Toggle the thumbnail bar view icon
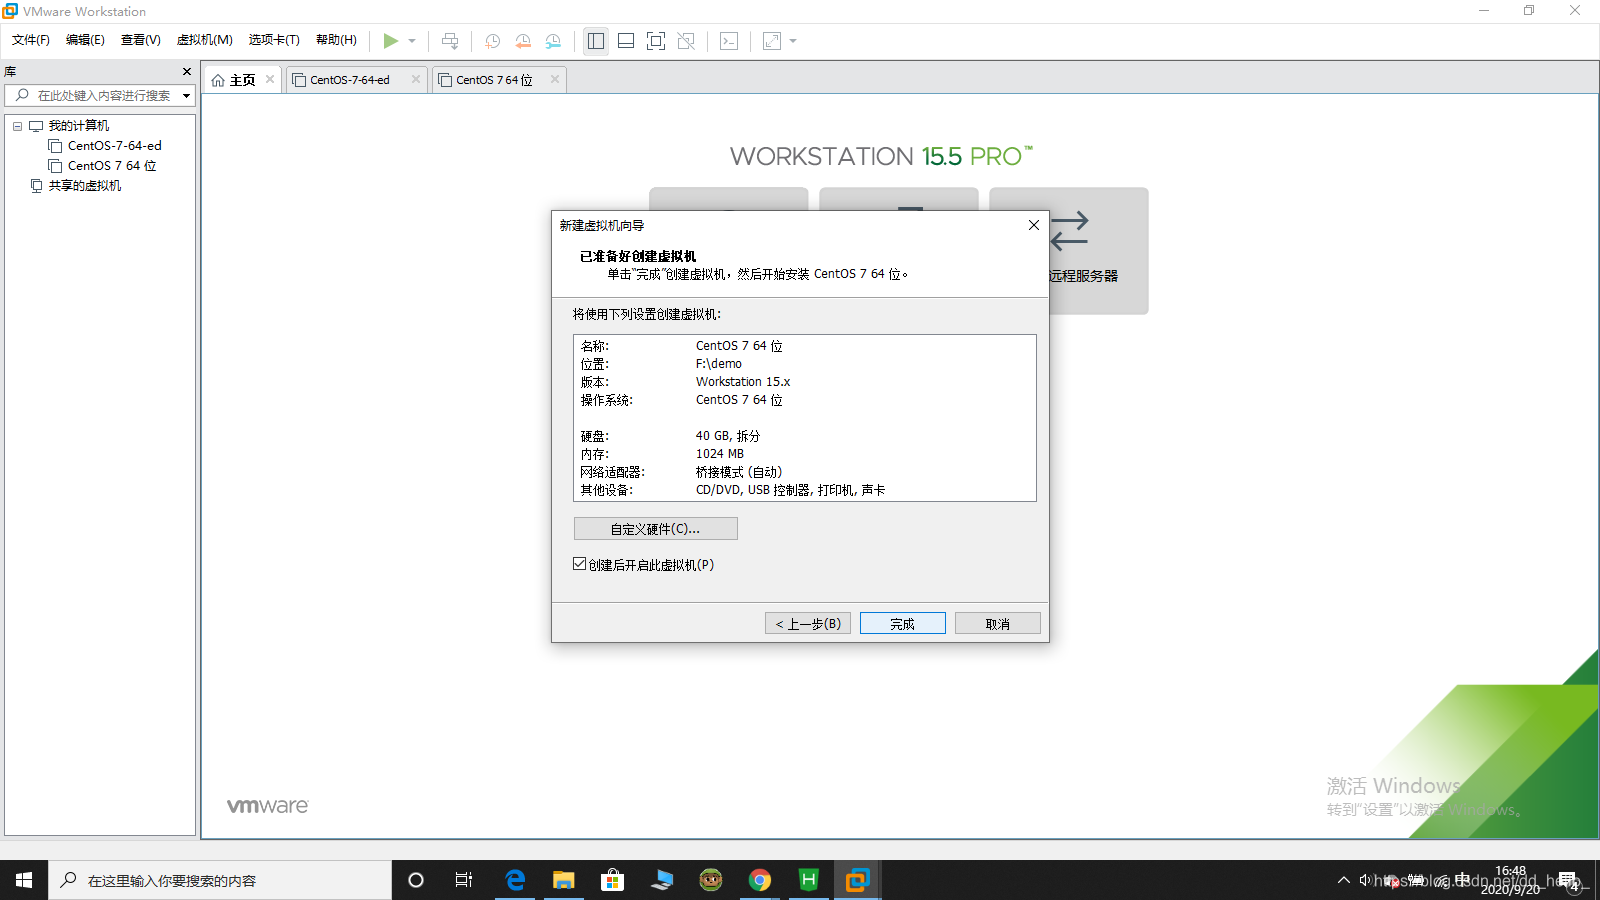Viewport: 1600px width, 900px height. pos(626,41)
